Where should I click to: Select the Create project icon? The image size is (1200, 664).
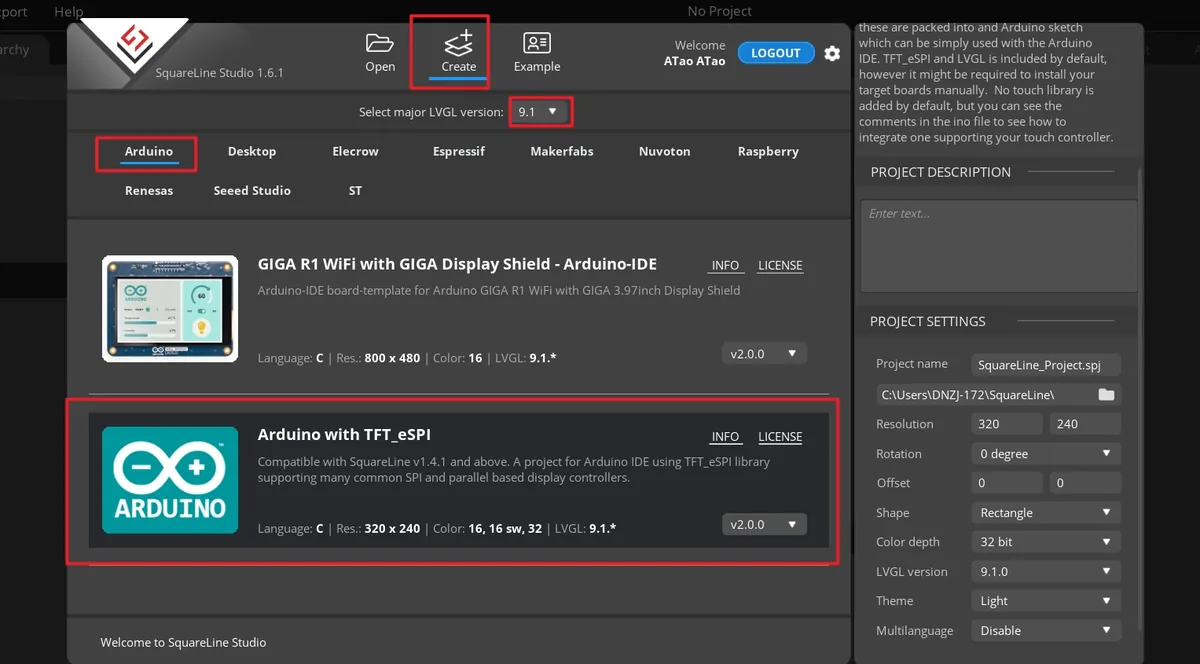(x=459, y=43)
